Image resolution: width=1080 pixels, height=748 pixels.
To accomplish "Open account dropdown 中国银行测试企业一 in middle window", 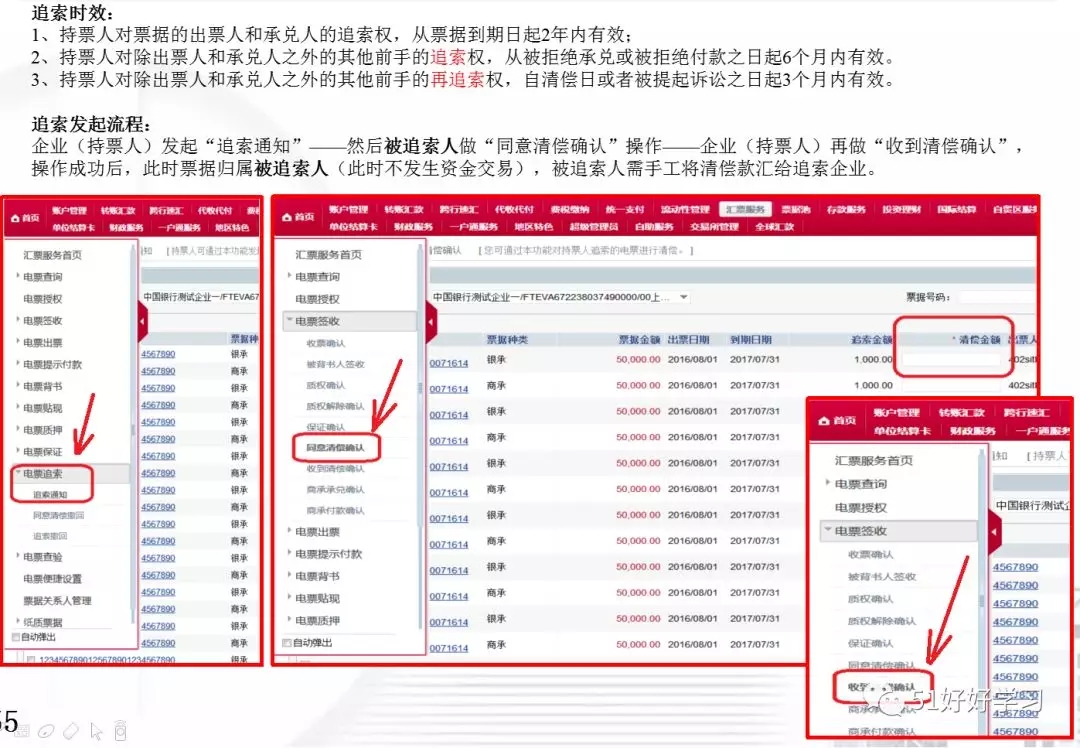I will point(683,297).
